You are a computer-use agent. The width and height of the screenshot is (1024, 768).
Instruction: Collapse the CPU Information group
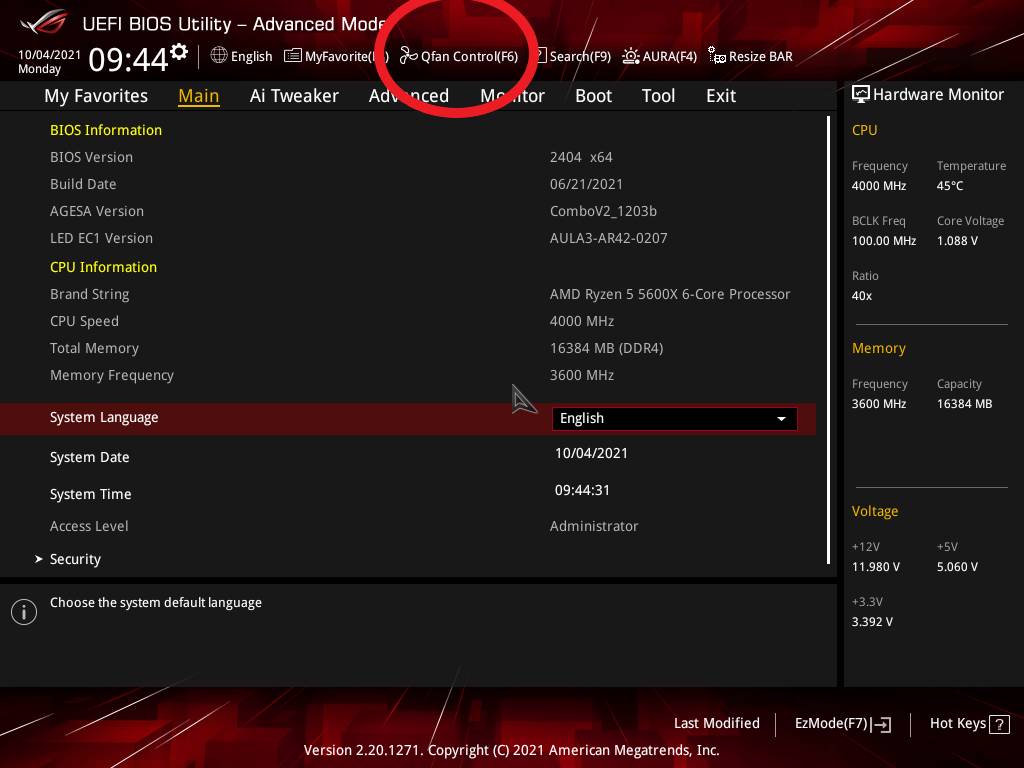click(103, 267)
